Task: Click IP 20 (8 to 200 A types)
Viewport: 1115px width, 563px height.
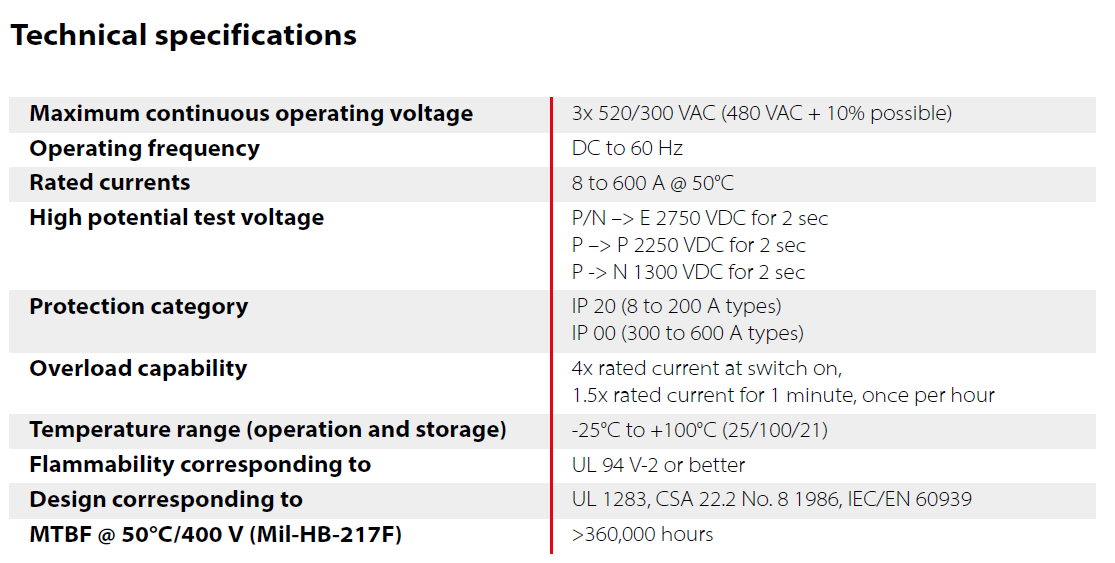Action: point(676,306)
